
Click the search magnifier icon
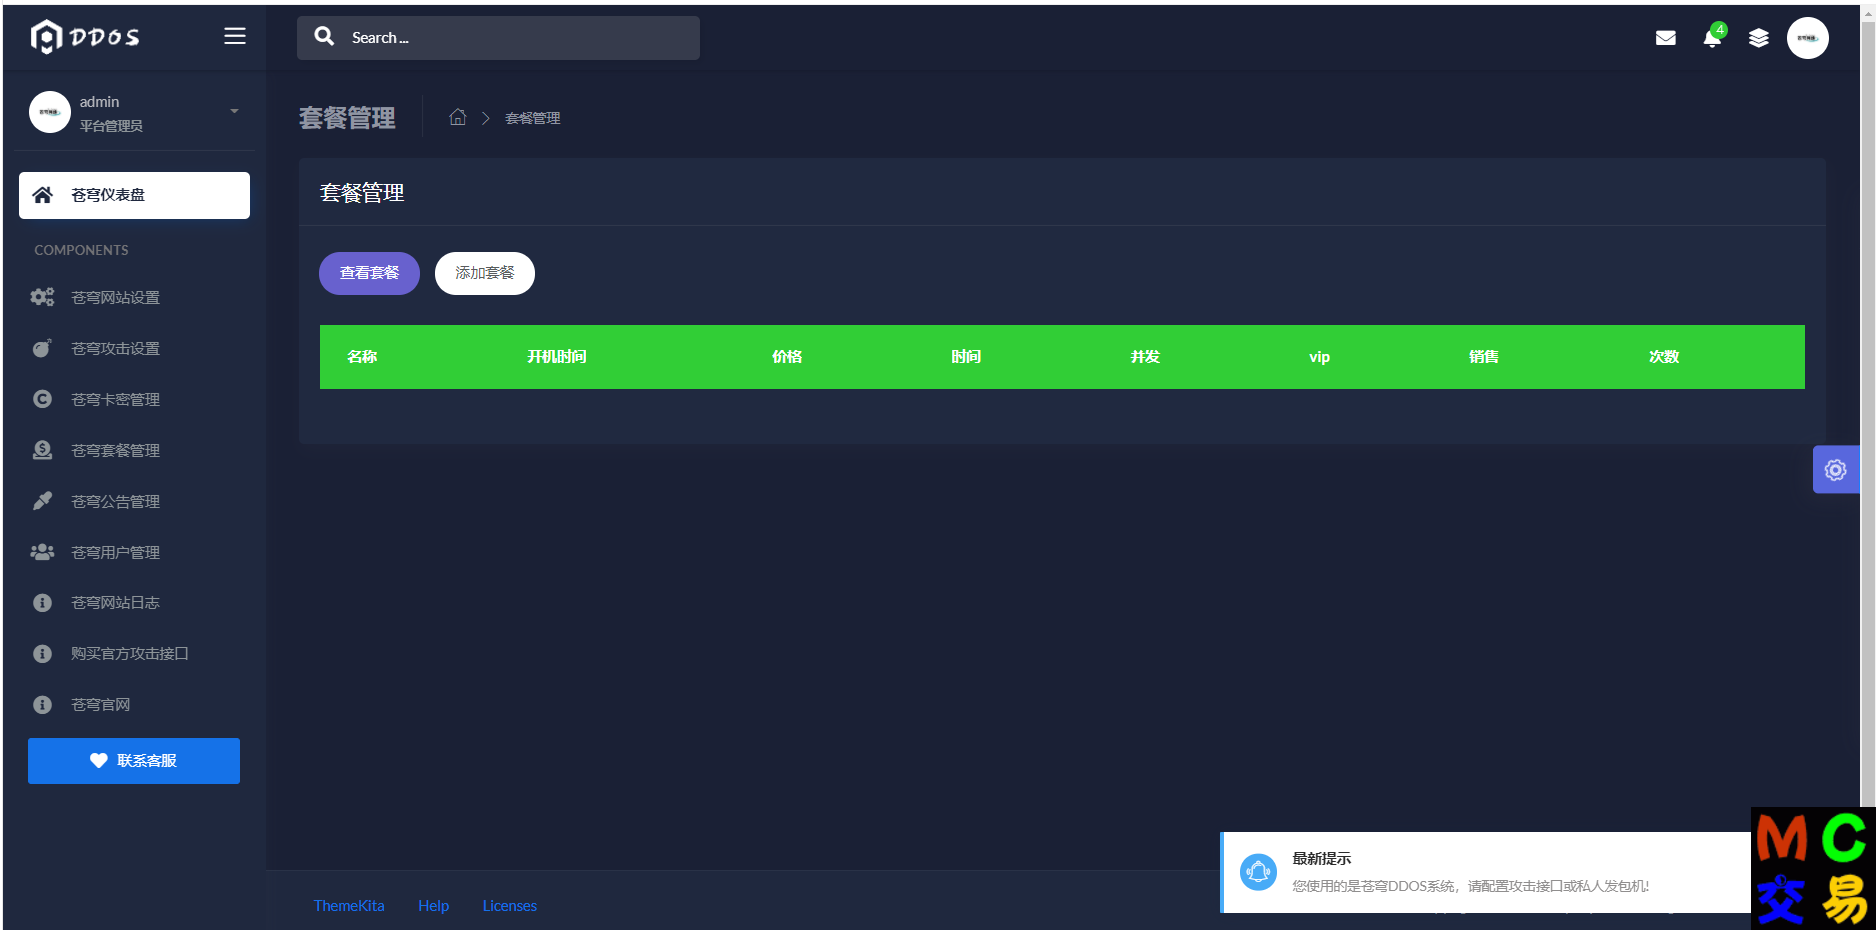point(324,37)
